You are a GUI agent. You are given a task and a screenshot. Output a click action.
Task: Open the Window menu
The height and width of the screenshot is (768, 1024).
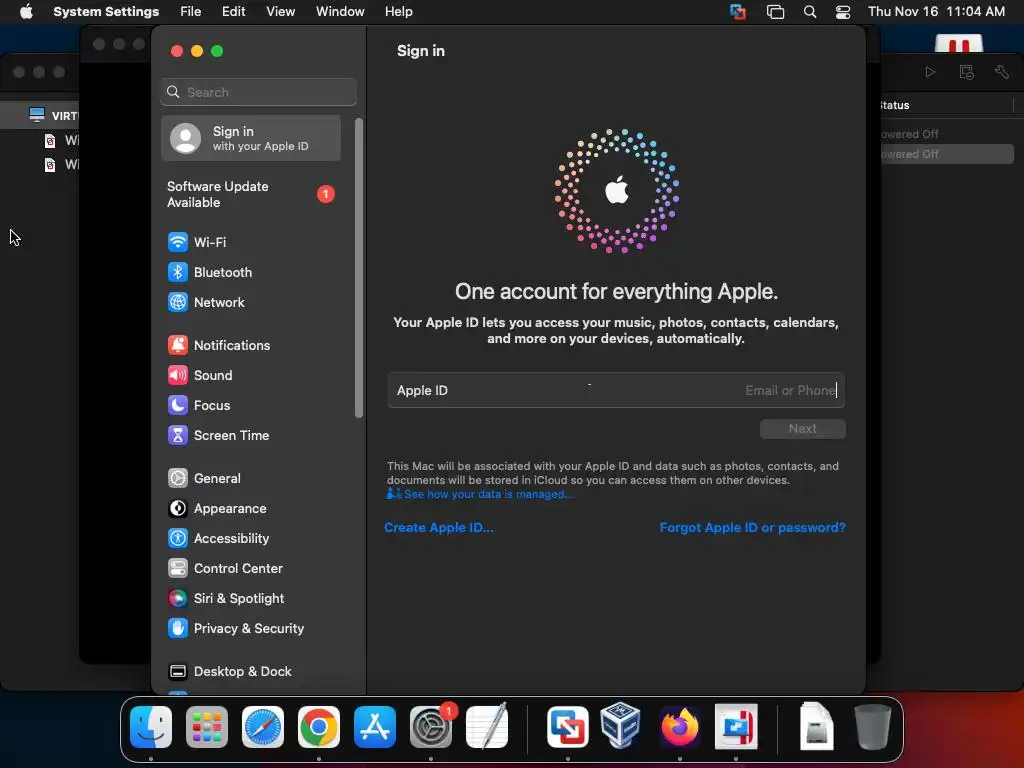point(340,12)
